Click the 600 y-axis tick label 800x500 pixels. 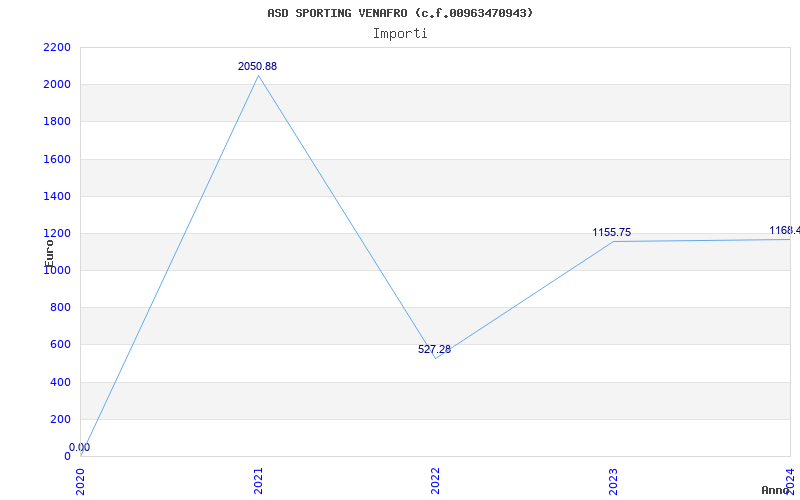(x=60, y=345)
